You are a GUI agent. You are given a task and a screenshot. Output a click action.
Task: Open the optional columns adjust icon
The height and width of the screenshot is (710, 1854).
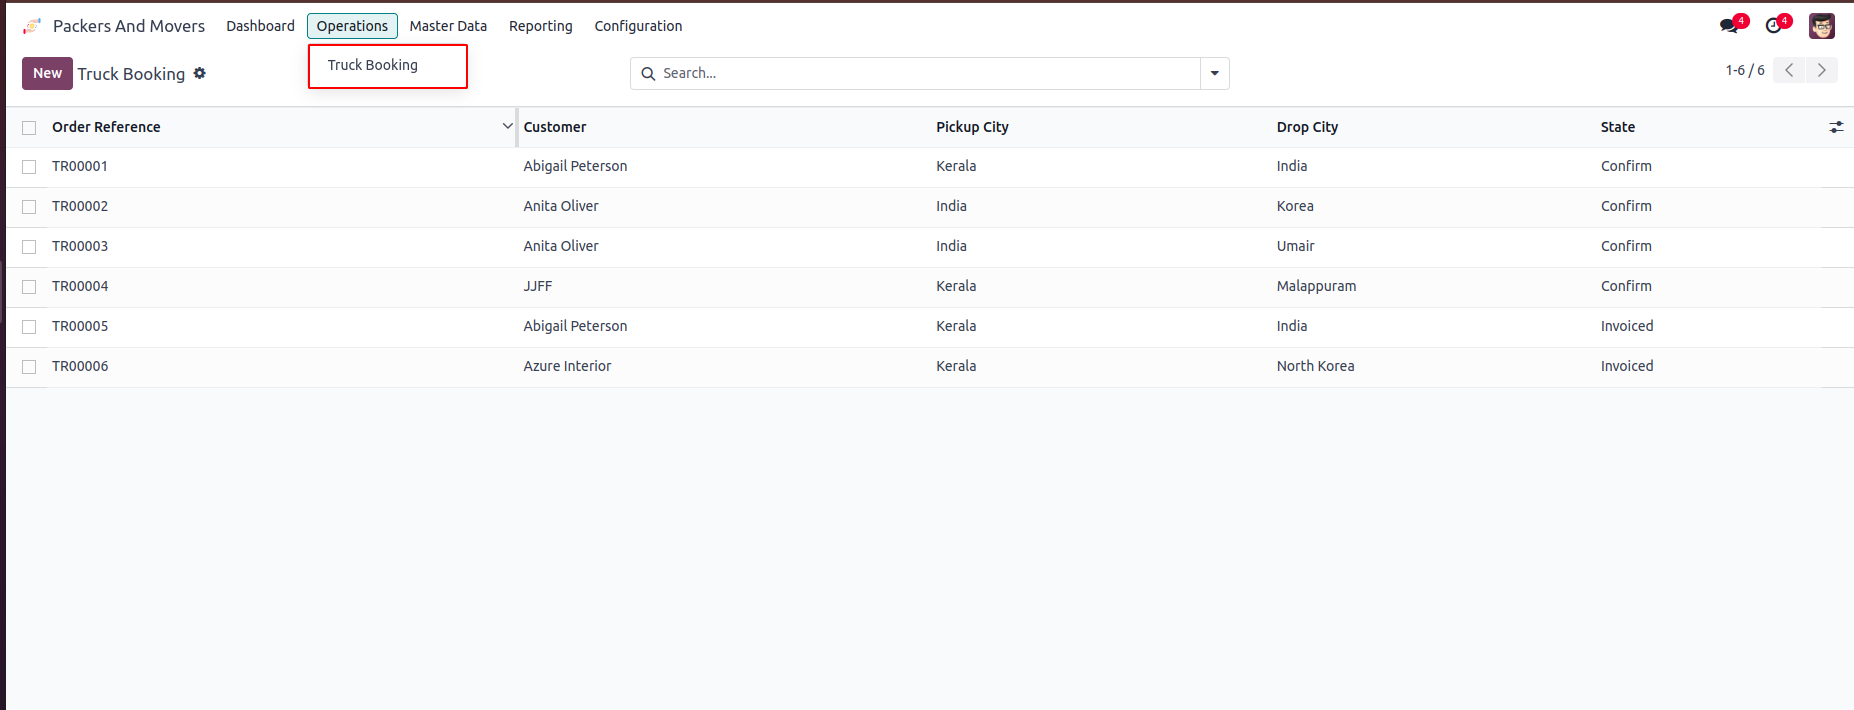tap(1836, 127)
